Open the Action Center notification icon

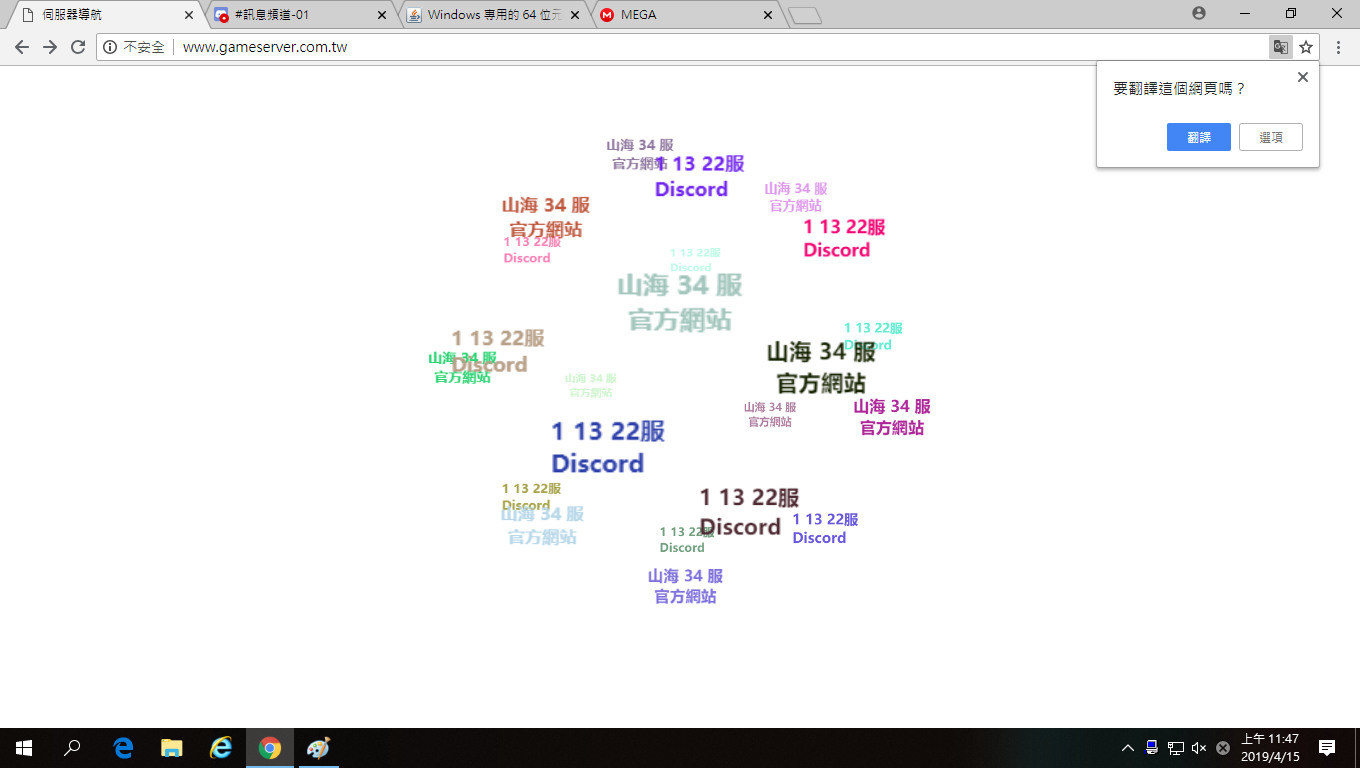pyautogui.click(x=1327, y=748)
